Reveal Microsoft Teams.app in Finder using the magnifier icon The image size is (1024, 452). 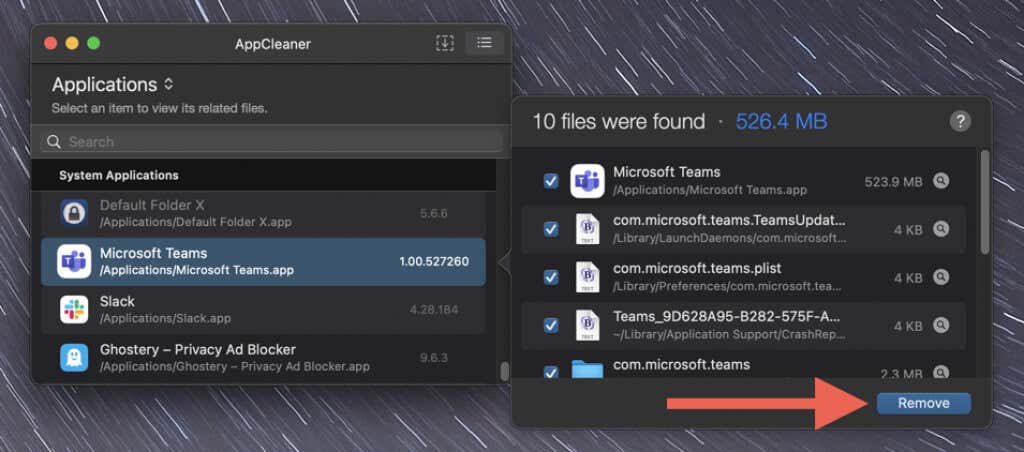(940, 181)
